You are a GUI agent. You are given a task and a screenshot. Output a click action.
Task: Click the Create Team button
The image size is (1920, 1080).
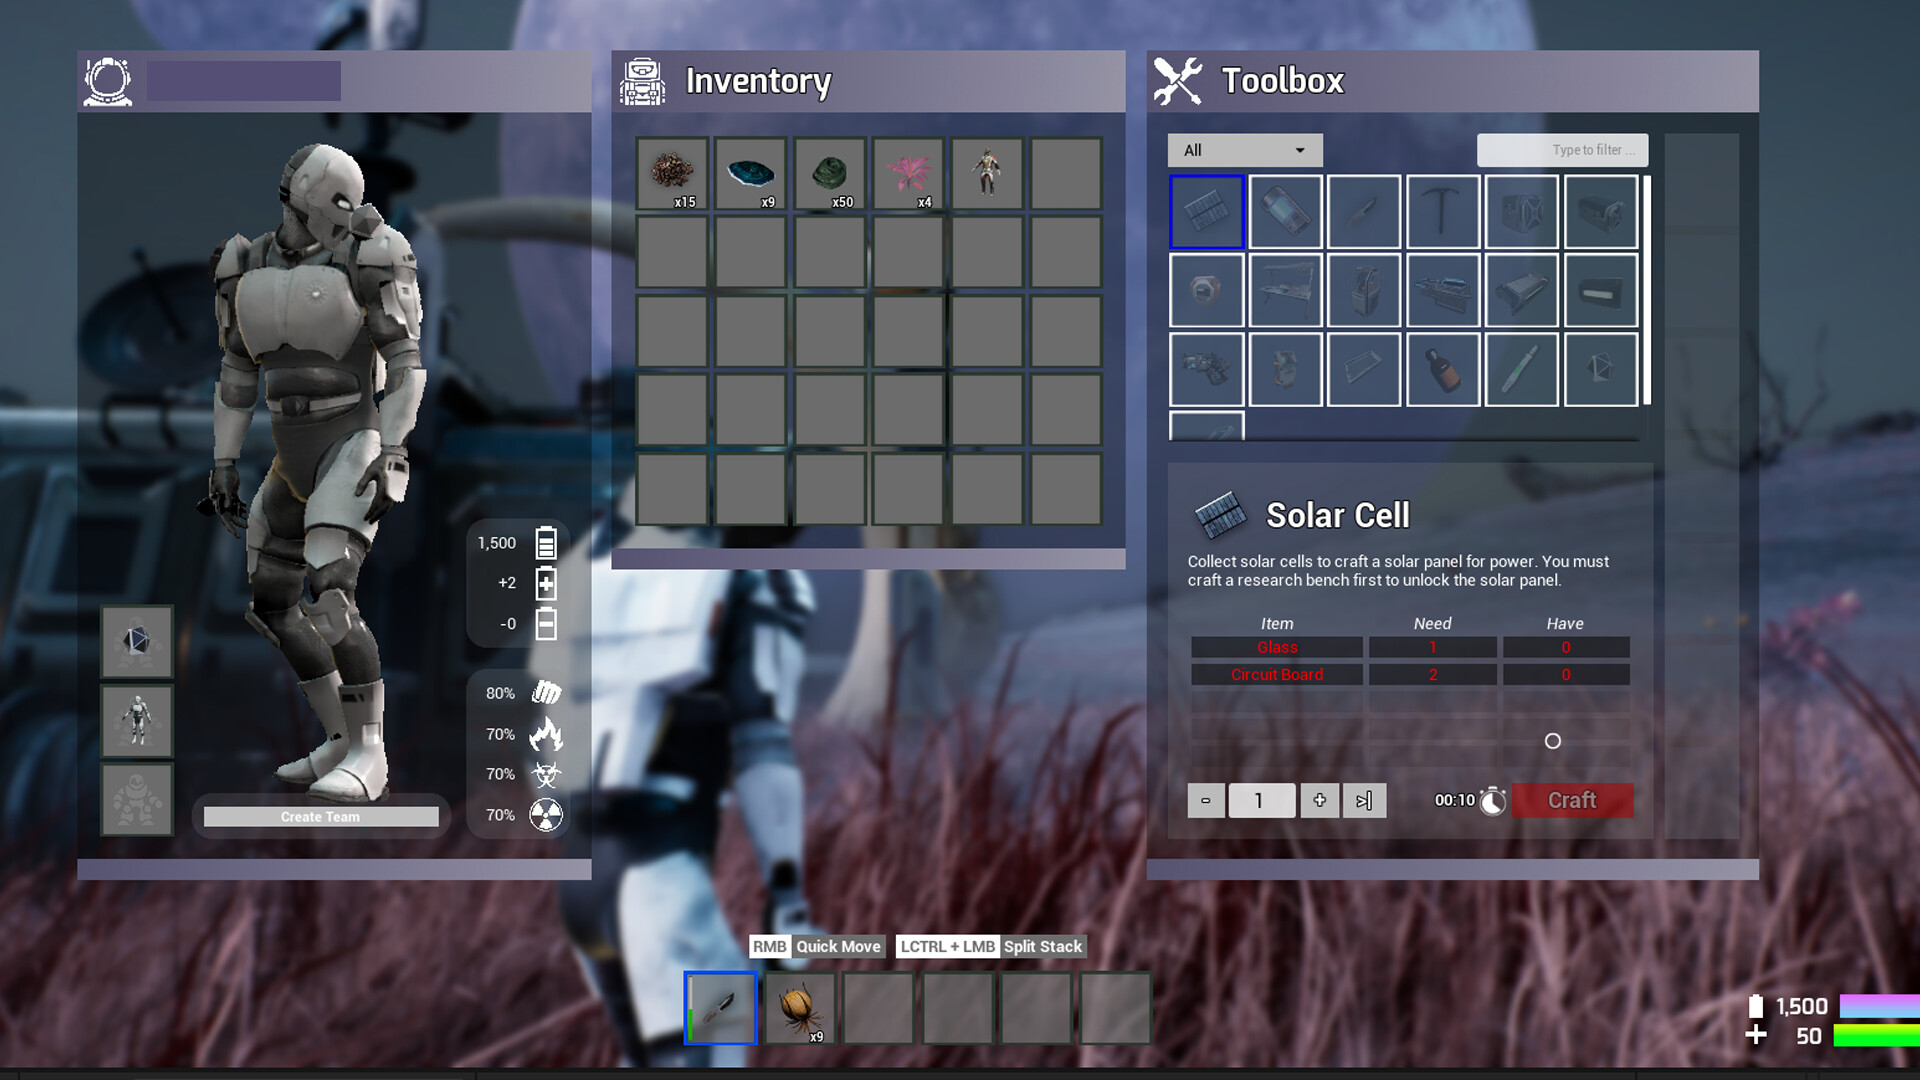321,817
